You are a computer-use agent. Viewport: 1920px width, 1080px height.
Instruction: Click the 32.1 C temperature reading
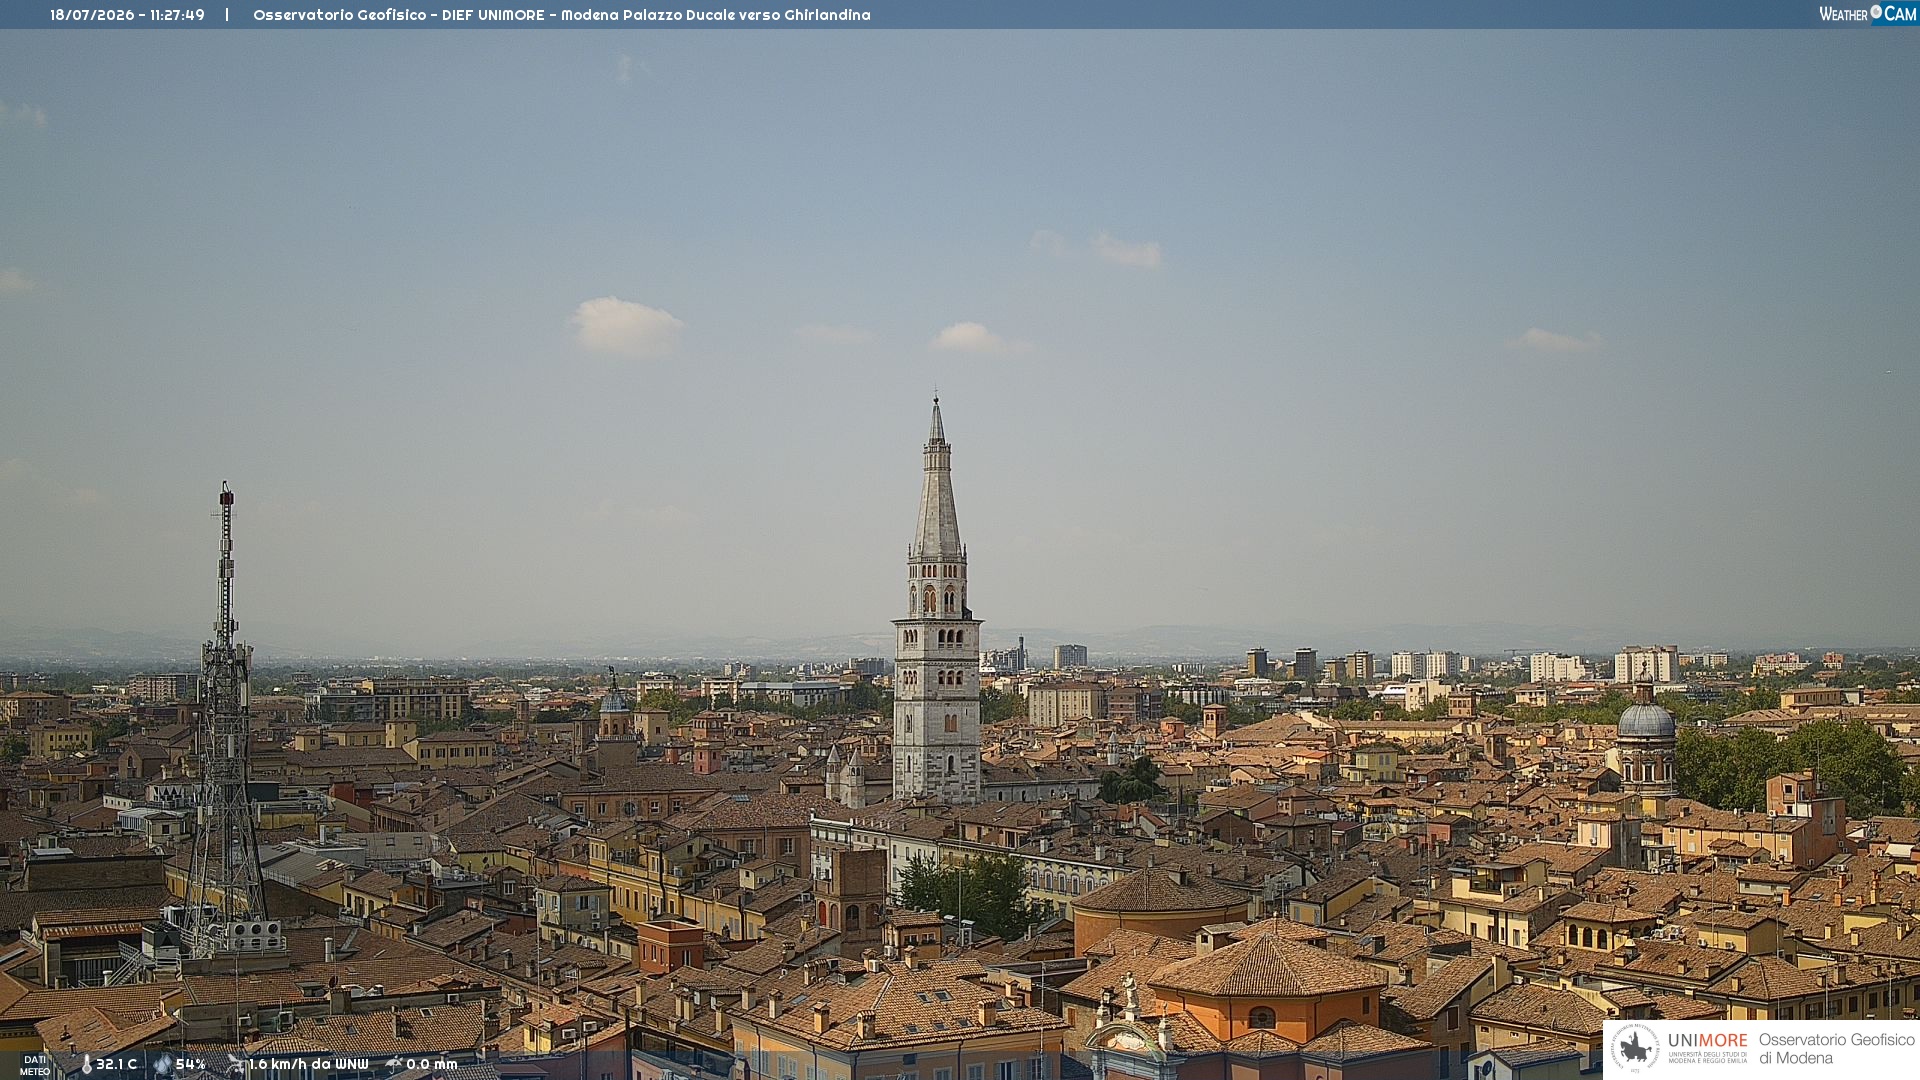tap(116, 1065)
